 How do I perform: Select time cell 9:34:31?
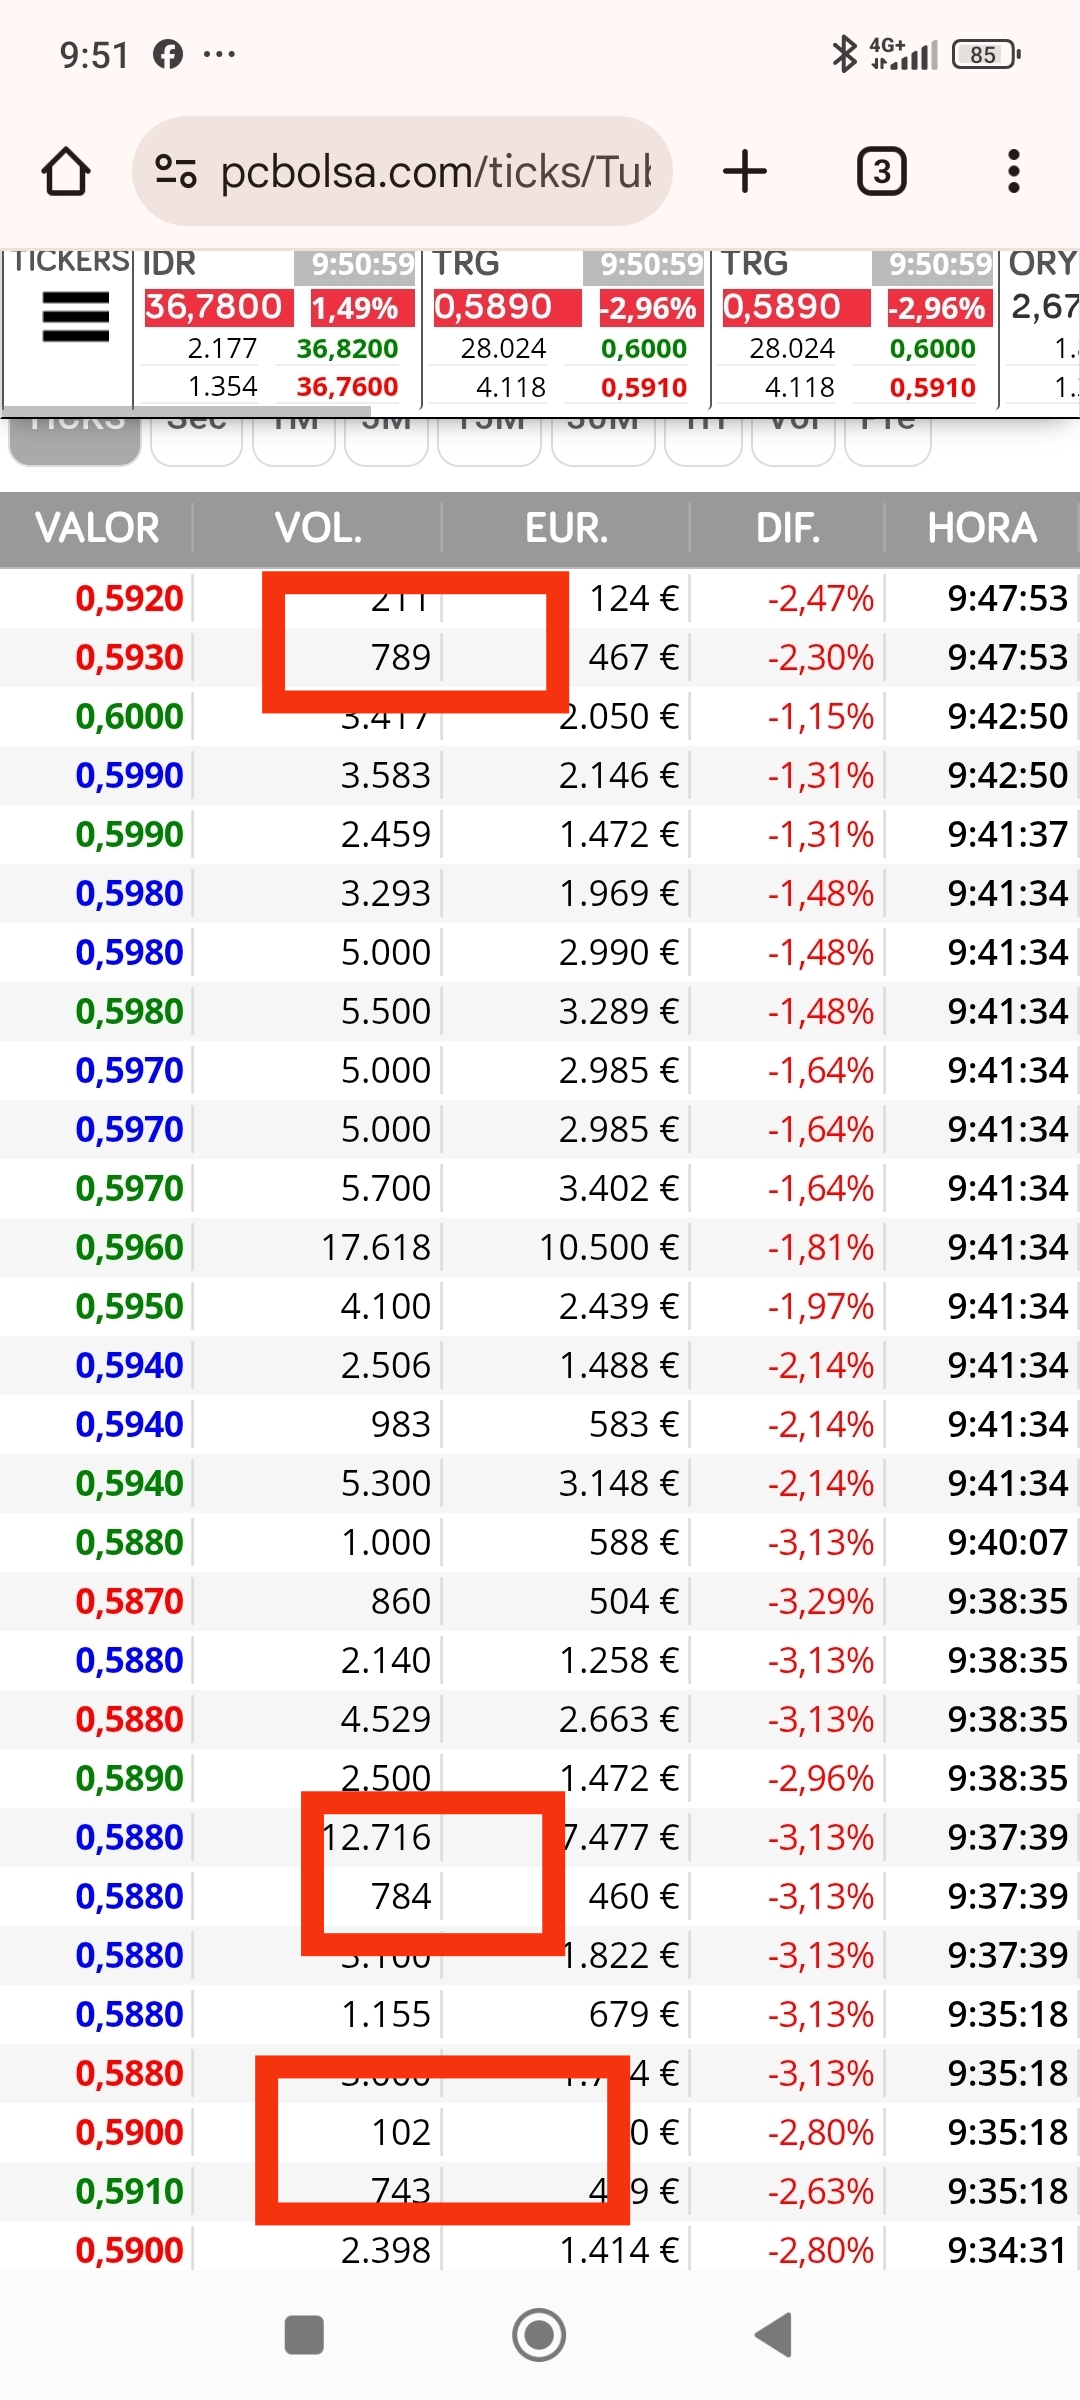(1008, 2250)
